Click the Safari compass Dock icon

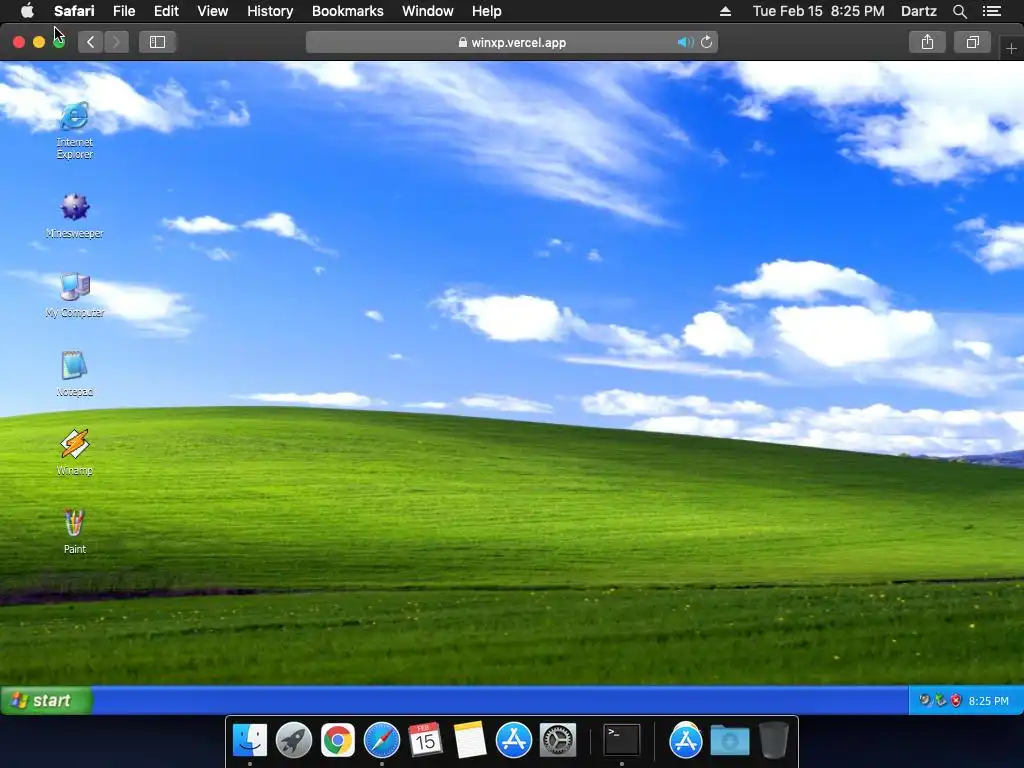[381, 740]
